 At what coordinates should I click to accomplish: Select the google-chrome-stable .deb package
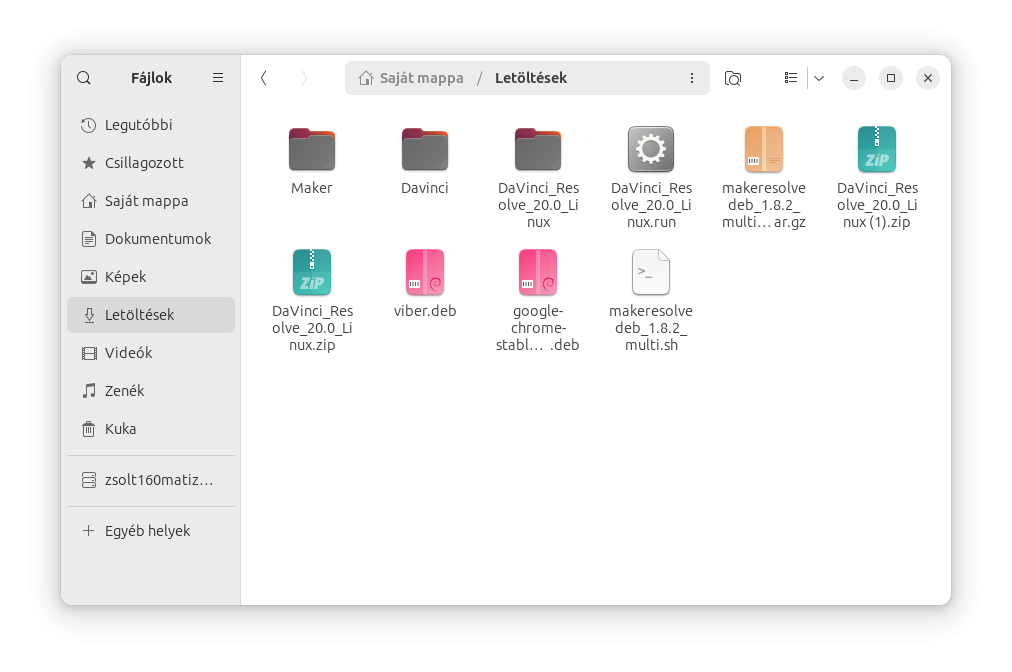pyautogui.click(x=538, y=273)
